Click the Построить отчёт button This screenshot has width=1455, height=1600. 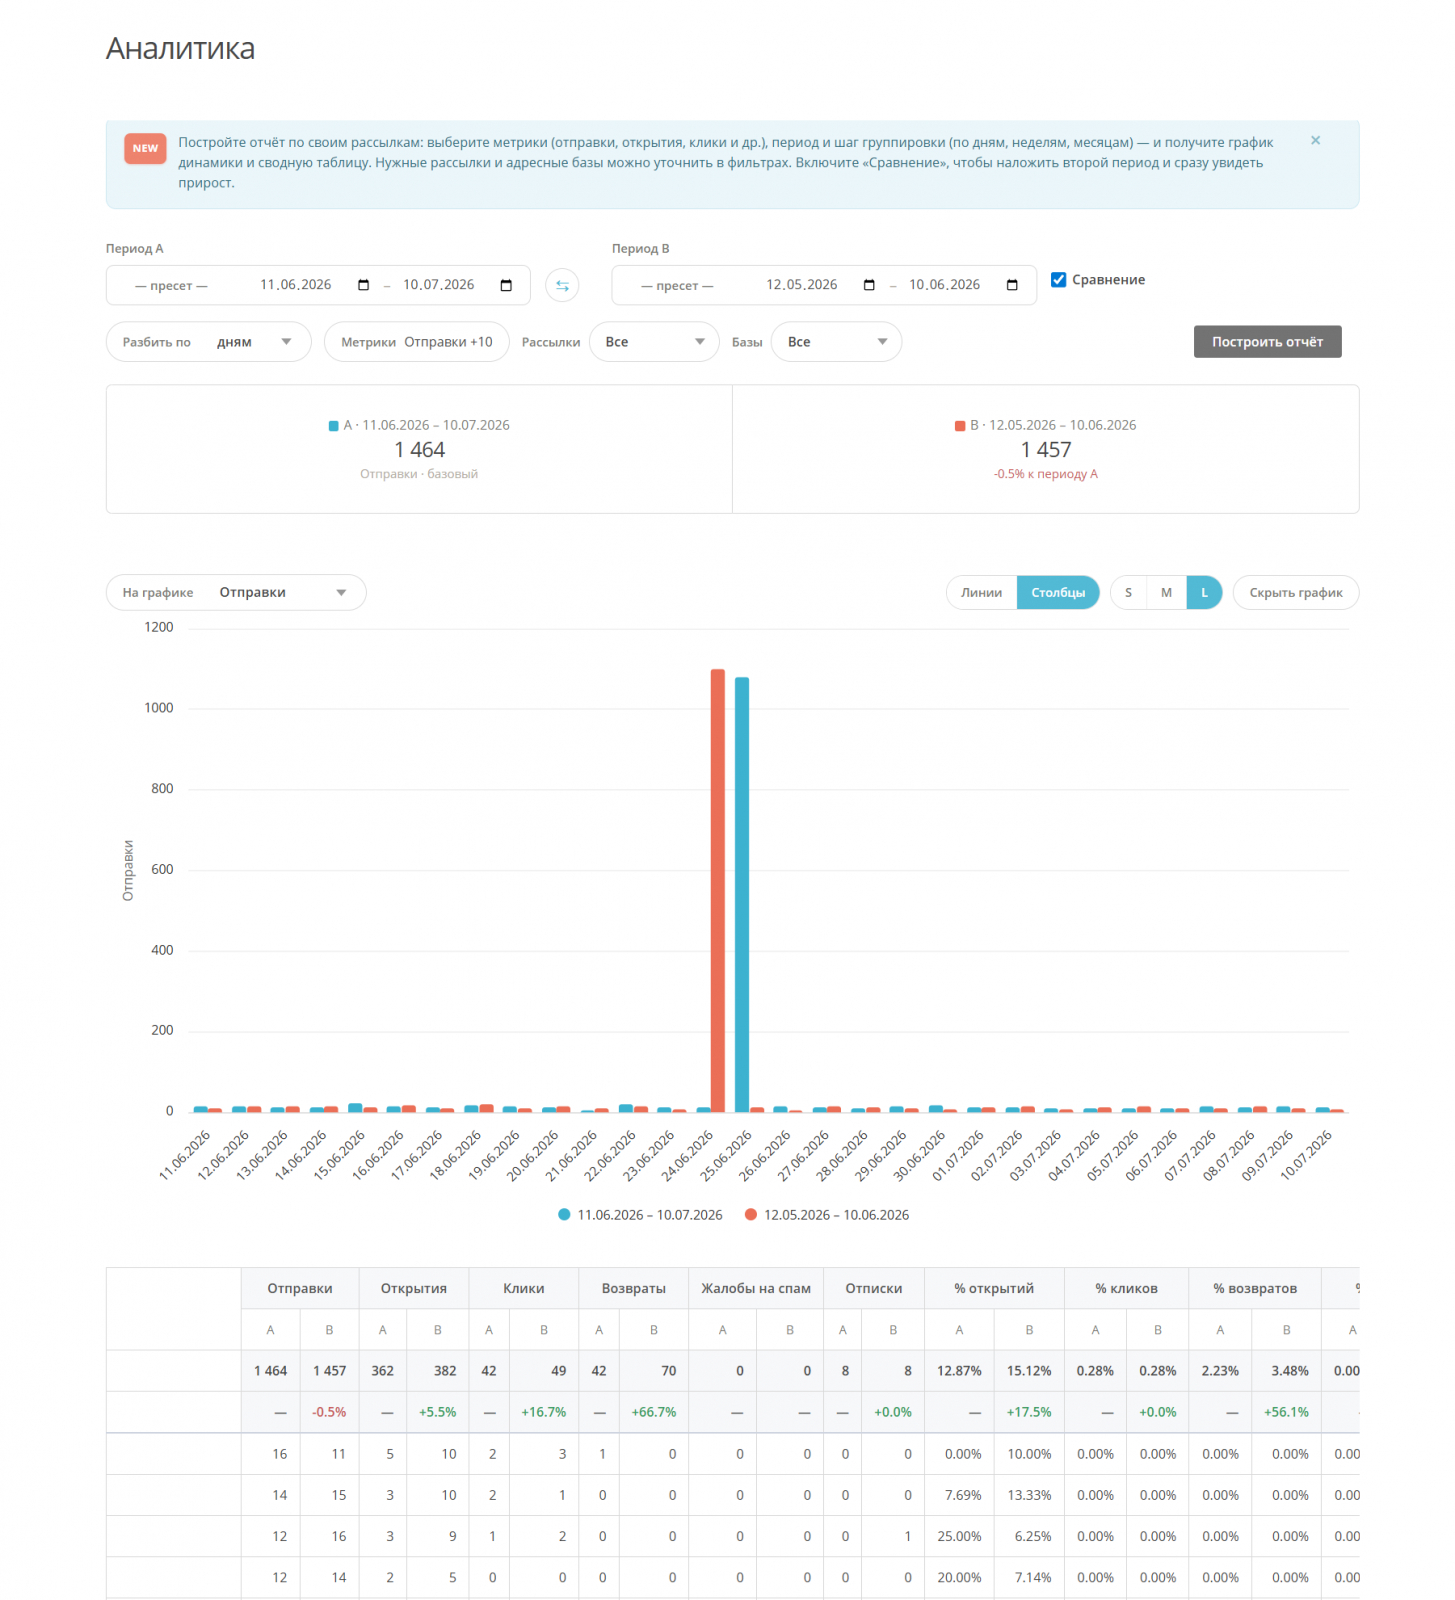(1267, 342)
